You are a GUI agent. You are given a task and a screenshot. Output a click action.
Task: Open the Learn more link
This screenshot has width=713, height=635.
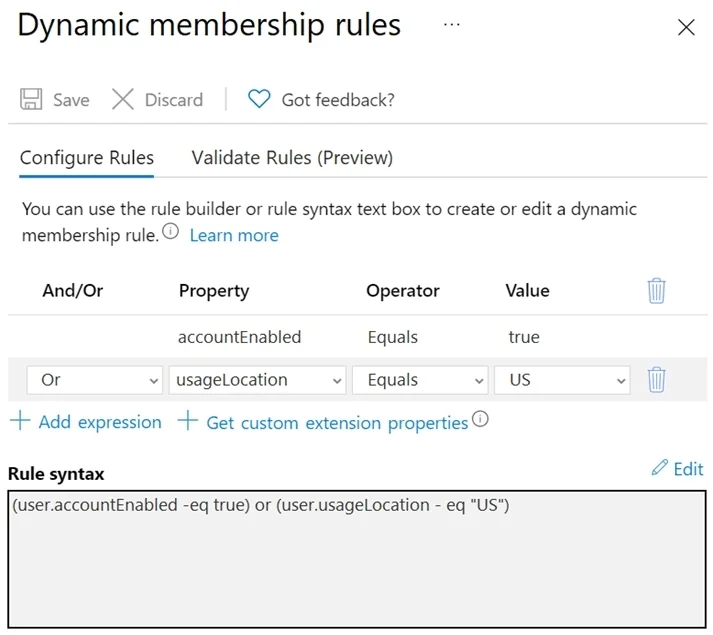pos(234,235)
